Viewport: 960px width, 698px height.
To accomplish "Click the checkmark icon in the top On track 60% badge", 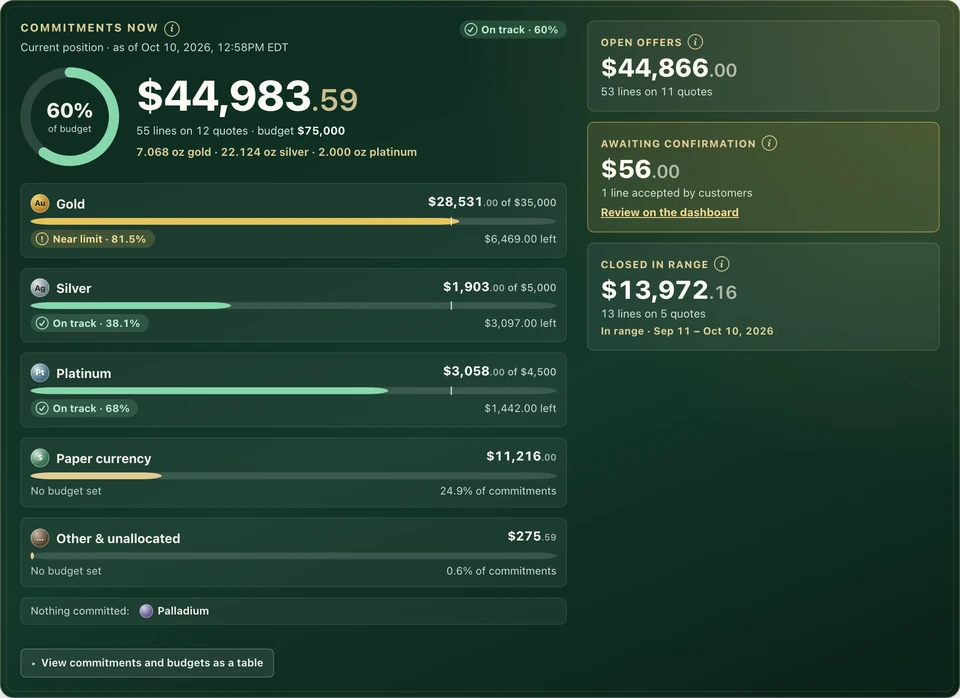I will [x=471, y=29].
